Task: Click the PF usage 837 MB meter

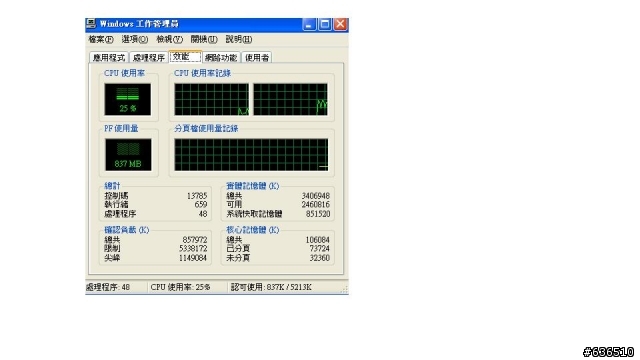Action: [x=128, y=154]
